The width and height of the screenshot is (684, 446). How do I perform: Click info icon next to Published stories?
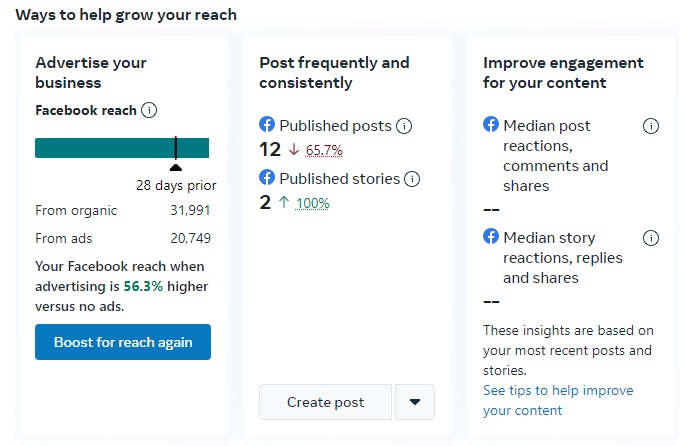point(412,179)
